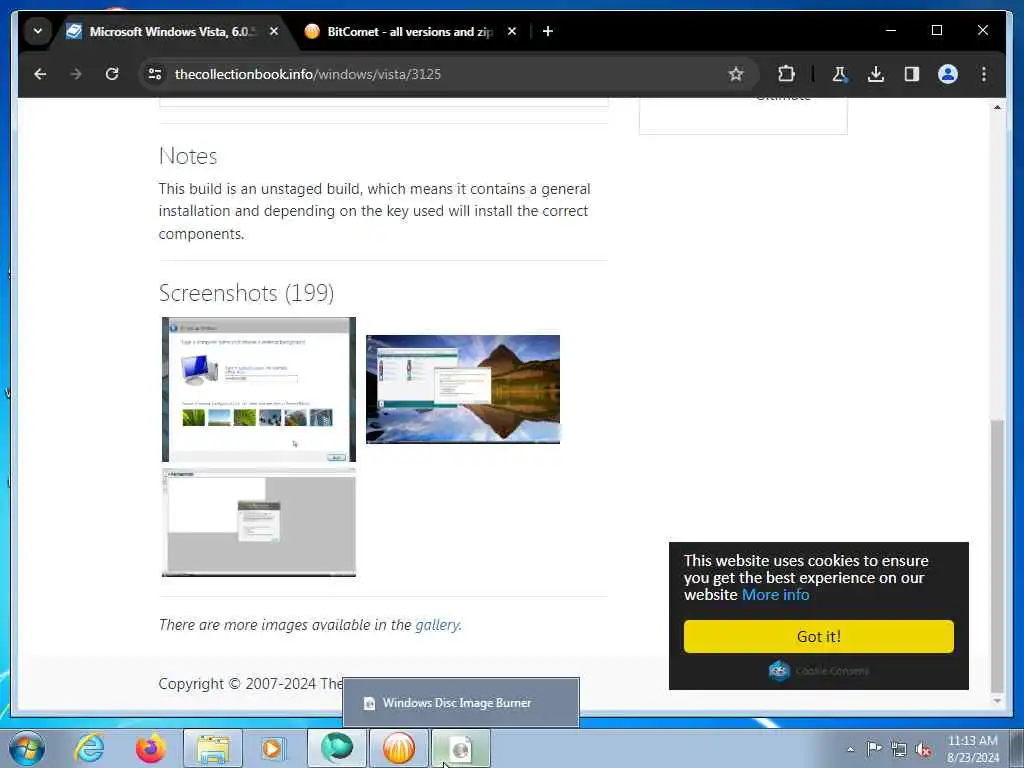Open the Windows Start orb
This screenshot has height=768, width=1024.
point(27,748)
